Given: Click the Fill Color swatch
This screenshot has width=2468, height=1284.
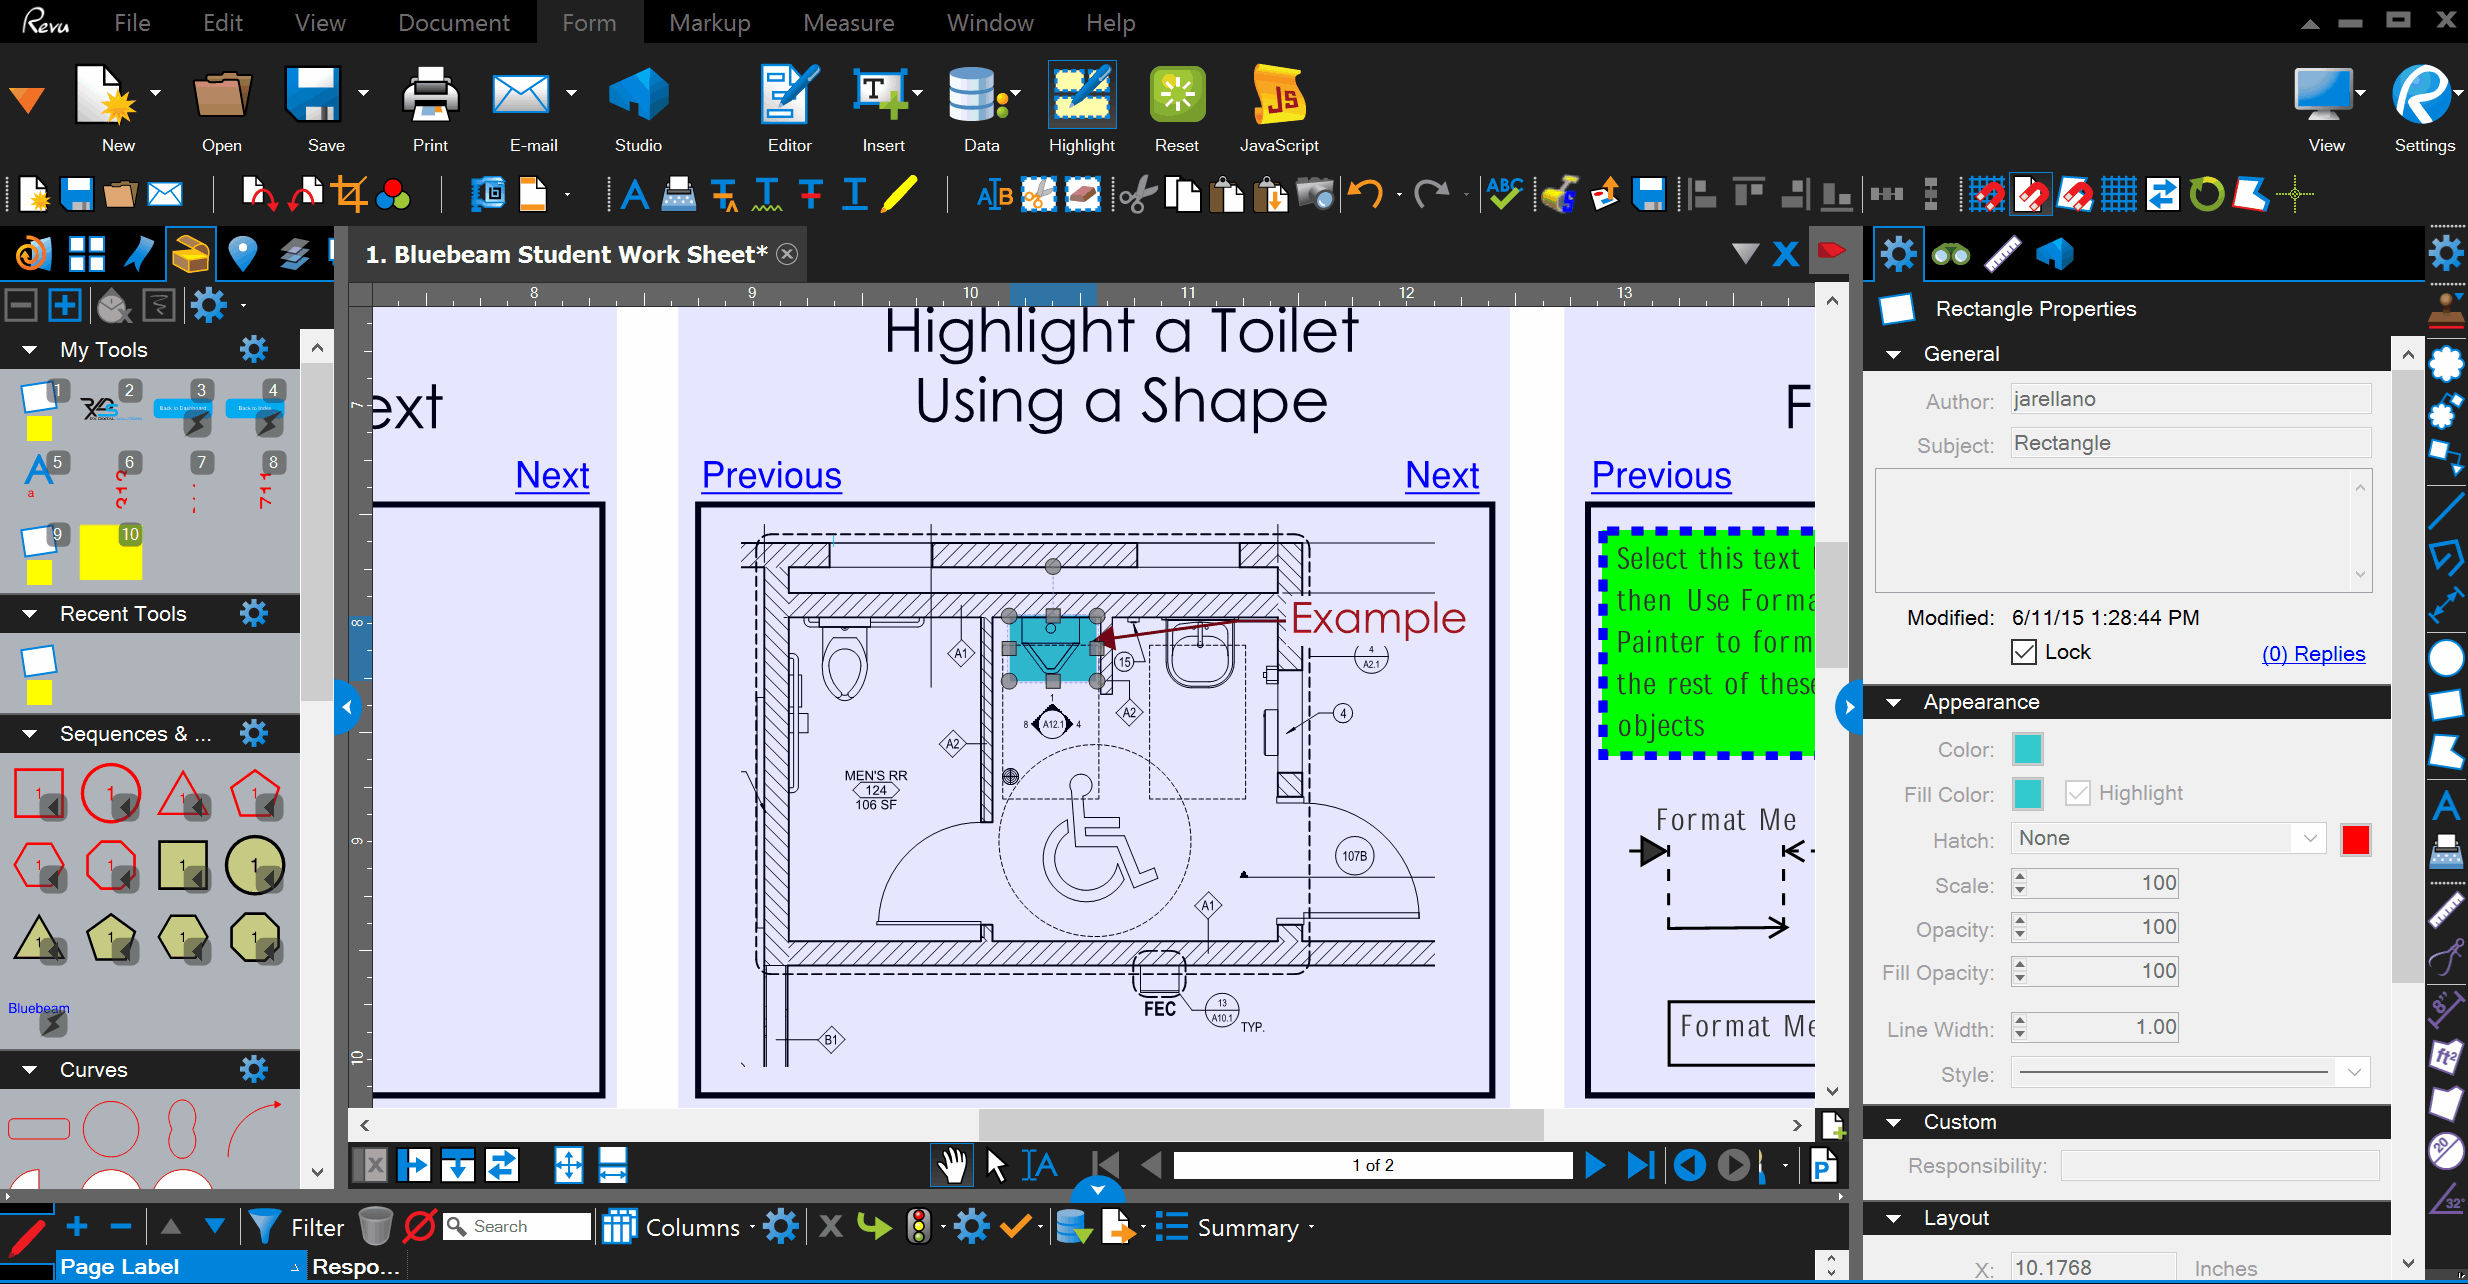Looking at the screenshot, I should 2027,794.
